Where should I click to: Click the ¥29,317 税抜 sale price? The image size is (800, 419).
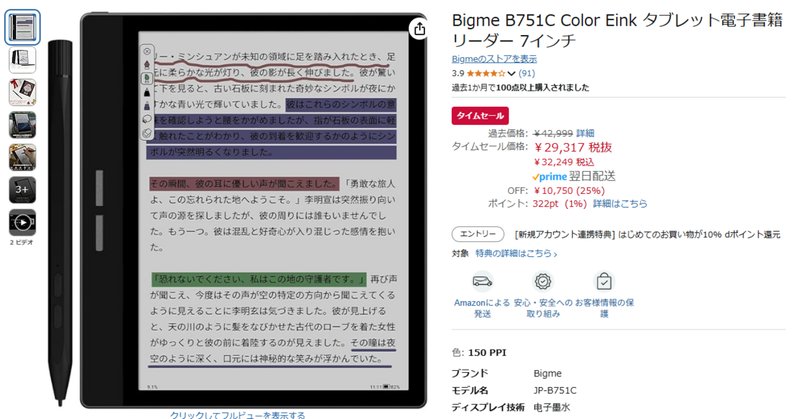[573, 147]
